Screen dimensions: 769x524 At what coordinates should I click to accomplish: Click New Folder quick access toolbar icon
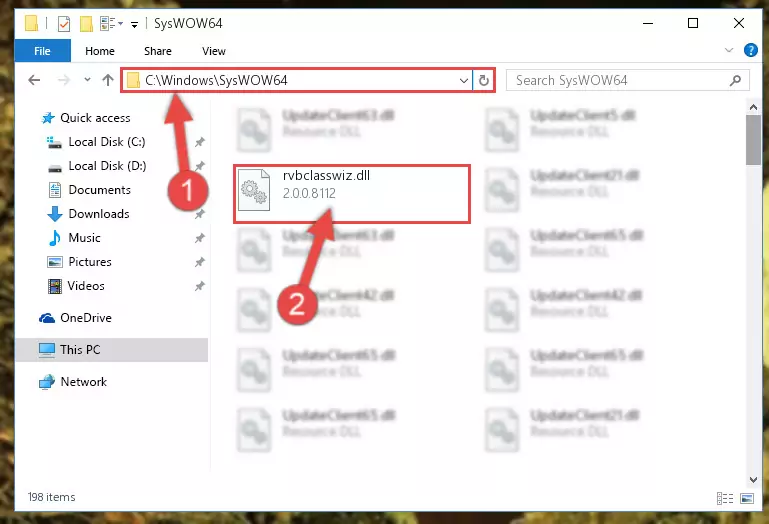[86, 24]
